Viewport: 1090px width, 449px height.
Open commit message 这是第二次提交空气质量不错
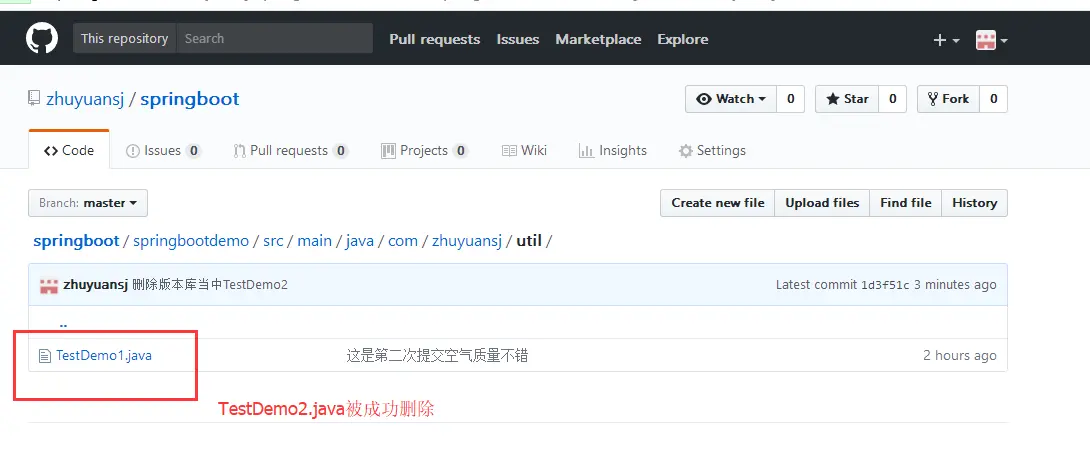click(x=437, y=356)
